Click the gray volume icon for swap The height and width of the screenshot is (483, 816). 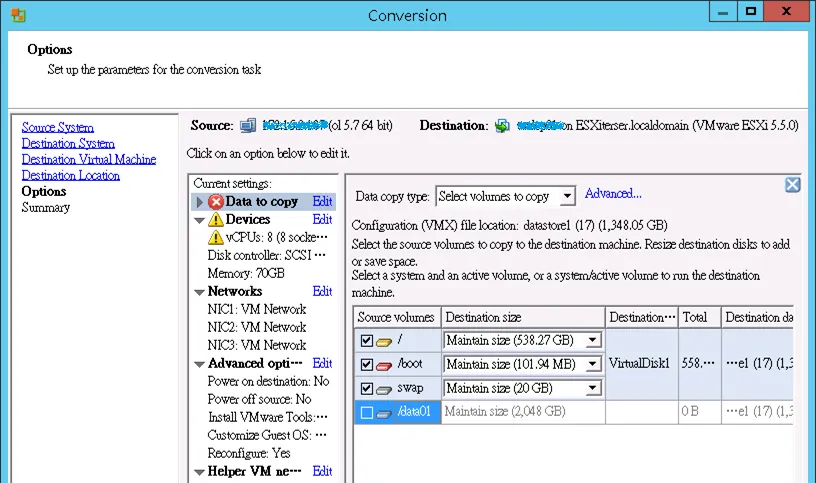point(384,390)
